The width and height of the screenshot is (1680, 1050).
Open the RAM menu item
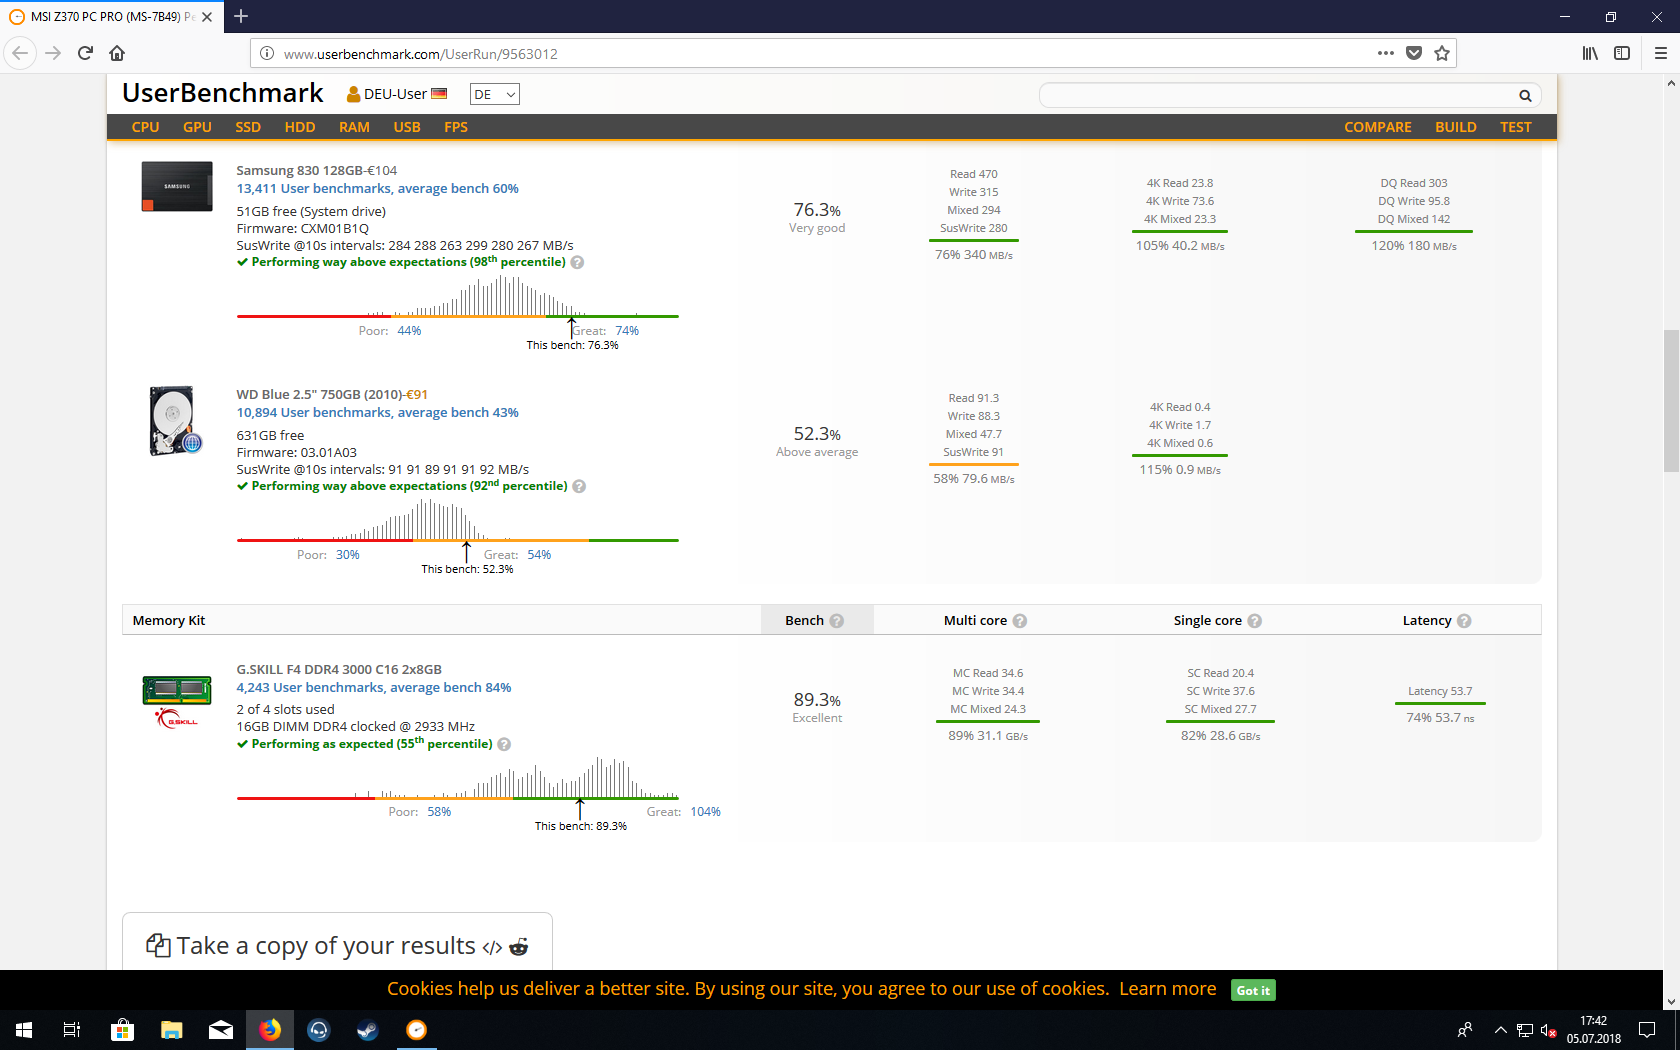(x=354, y=127)
